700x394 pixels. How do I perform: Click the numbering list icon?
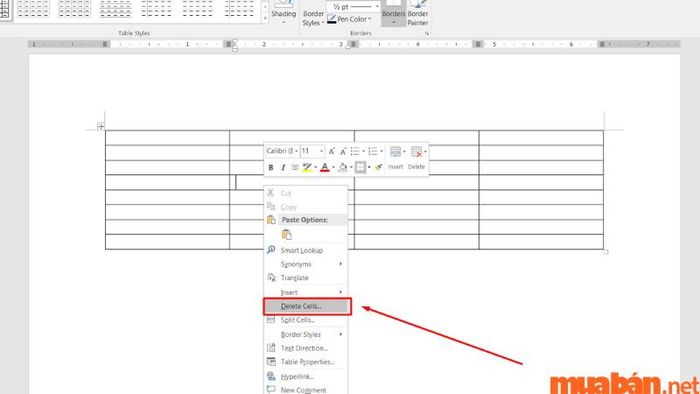(373, 151)
